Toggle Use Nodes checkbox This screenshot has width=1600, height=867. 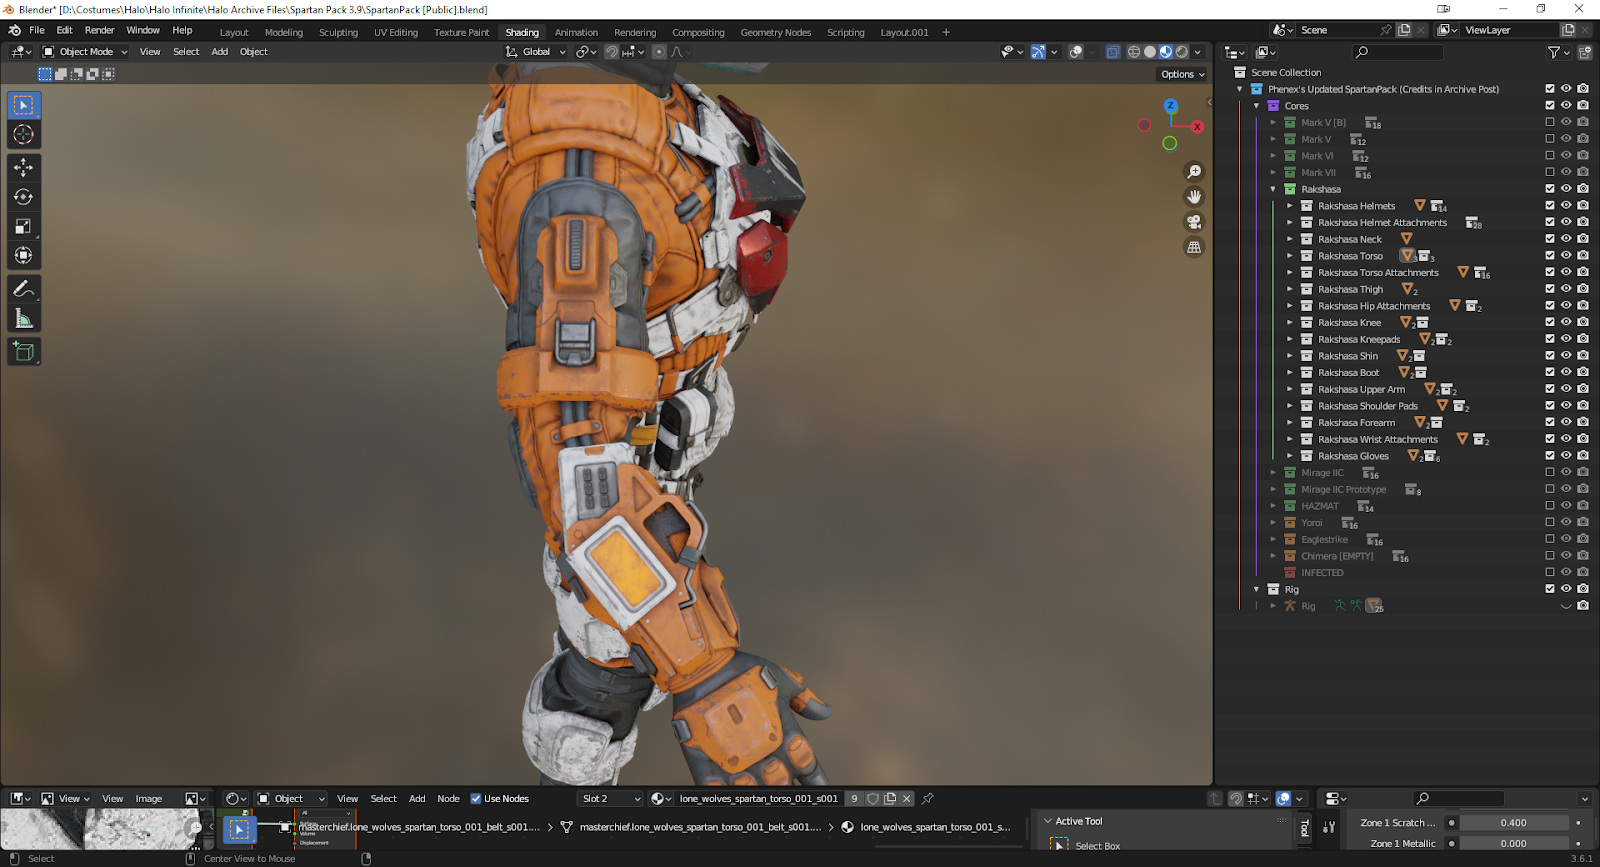click(476, 798)
